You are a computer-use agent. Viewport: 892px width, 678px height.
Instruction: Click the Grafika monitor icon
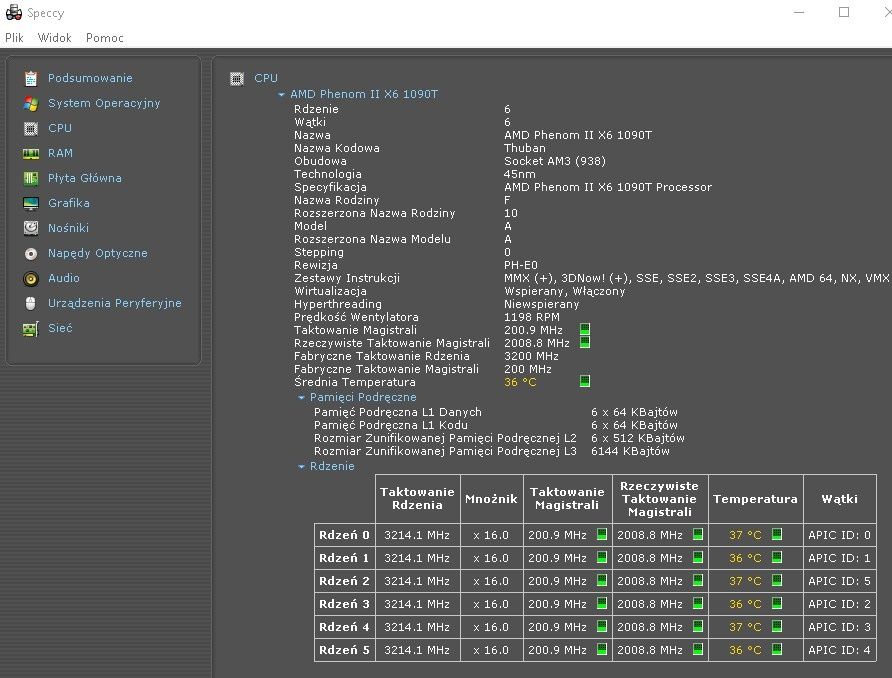[31, 203]
